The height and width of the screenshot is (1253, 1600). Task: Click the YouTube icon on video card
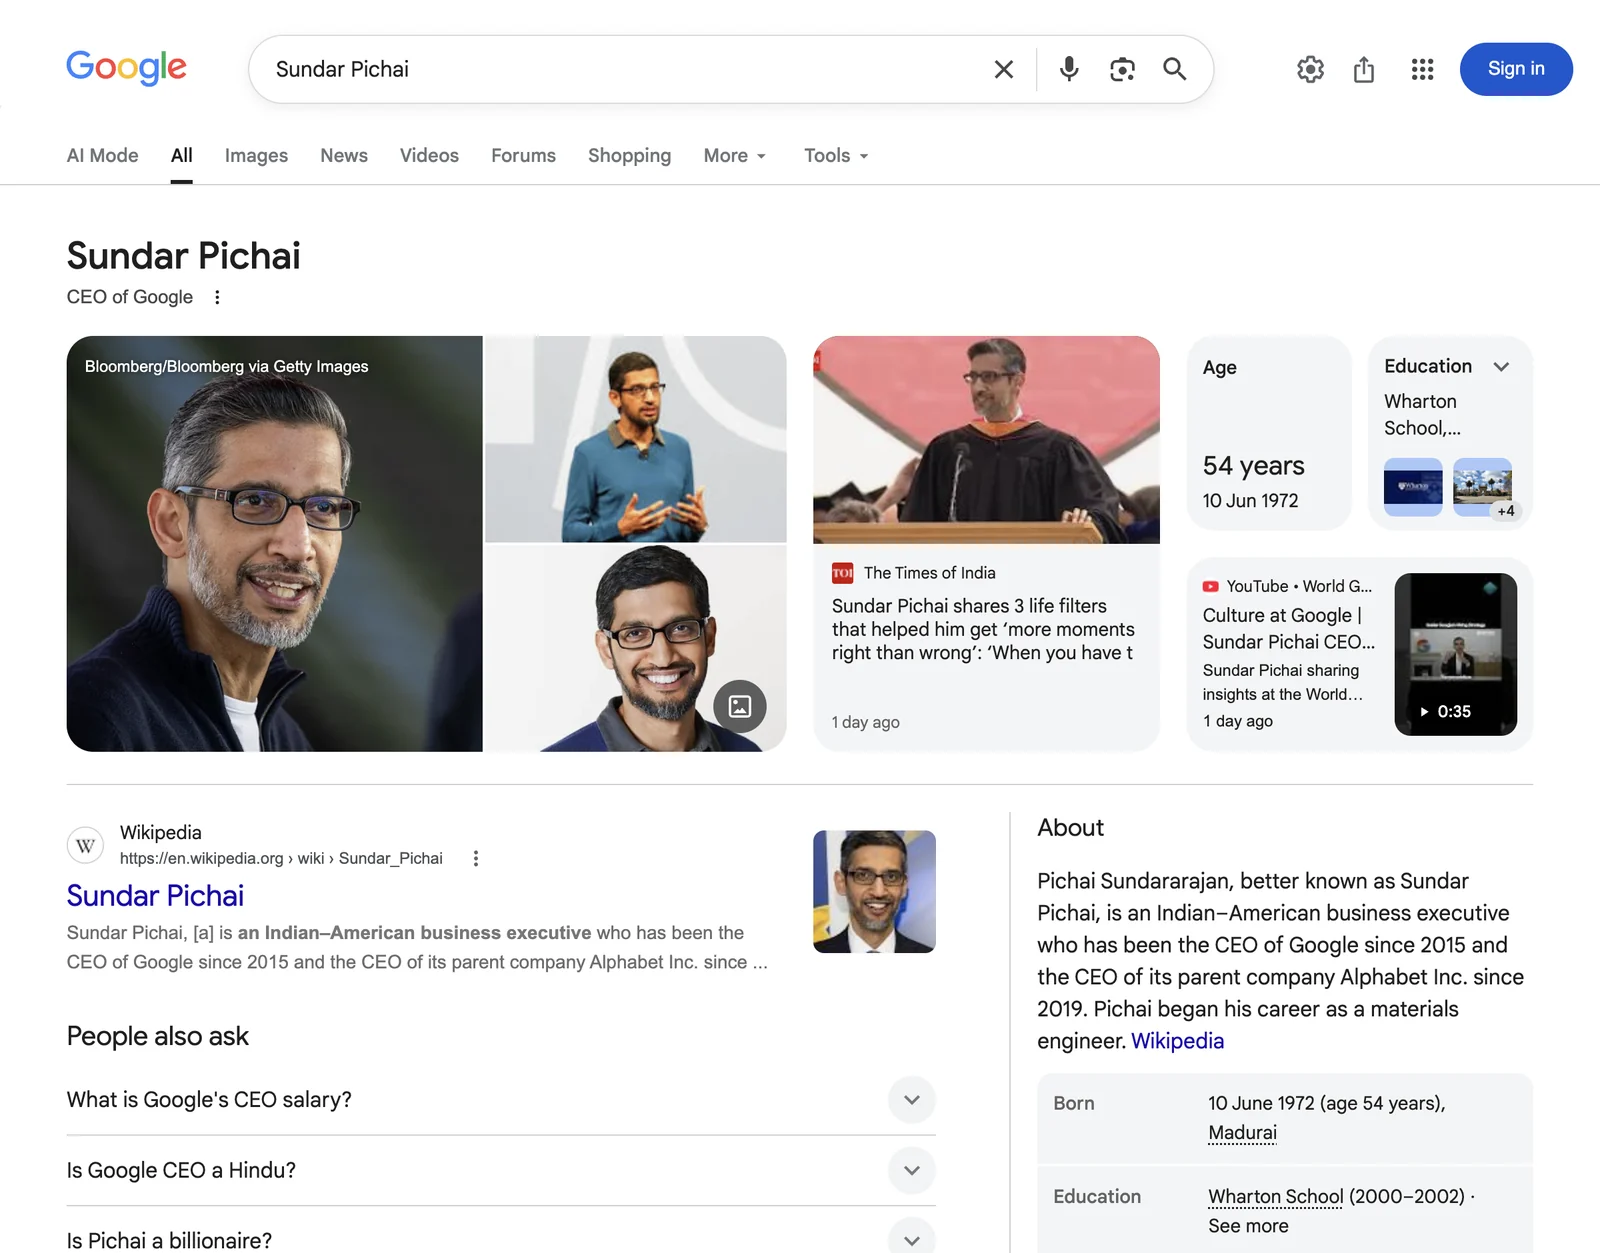coord(1211,587)
